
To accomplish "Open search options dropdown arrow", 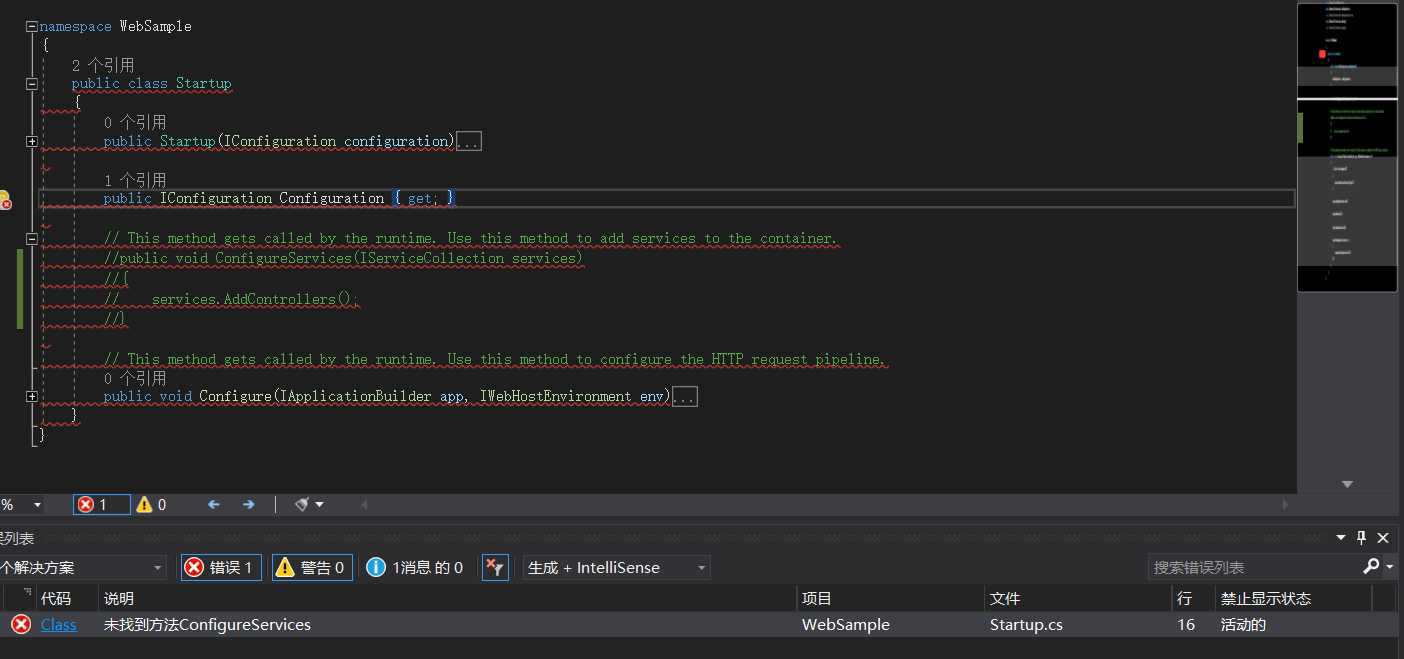I will (x=1390, y=568).
